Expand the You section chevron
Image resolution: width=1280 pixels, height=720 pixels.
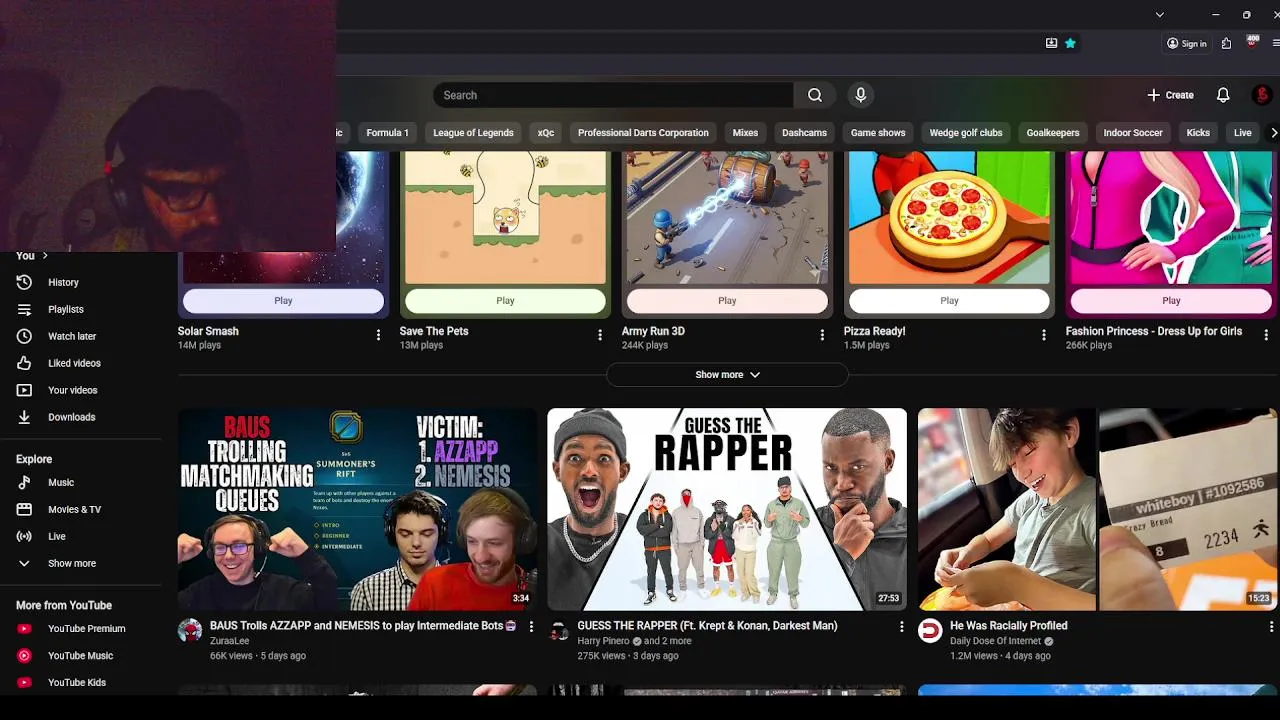point(44,256)
